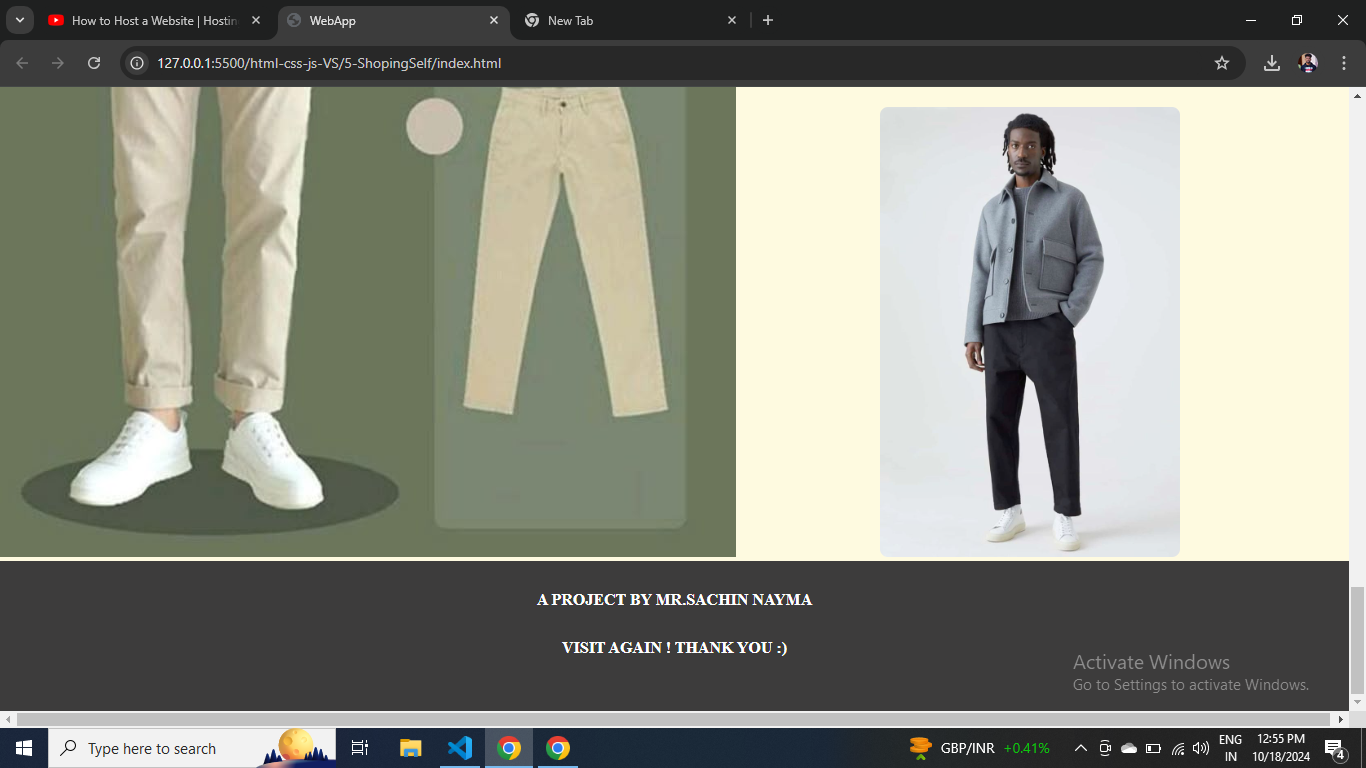Select the WebApp tab
The image size is (1366, 768).
393,20
